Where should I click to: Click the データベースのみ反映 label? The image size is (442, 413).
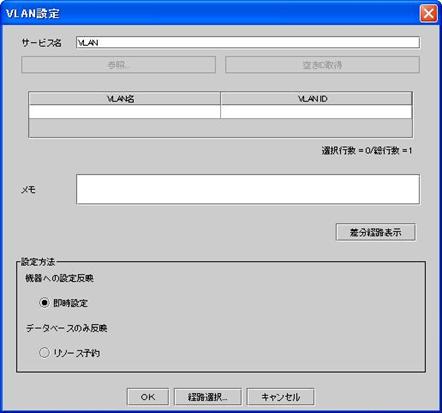coord(67,328)
